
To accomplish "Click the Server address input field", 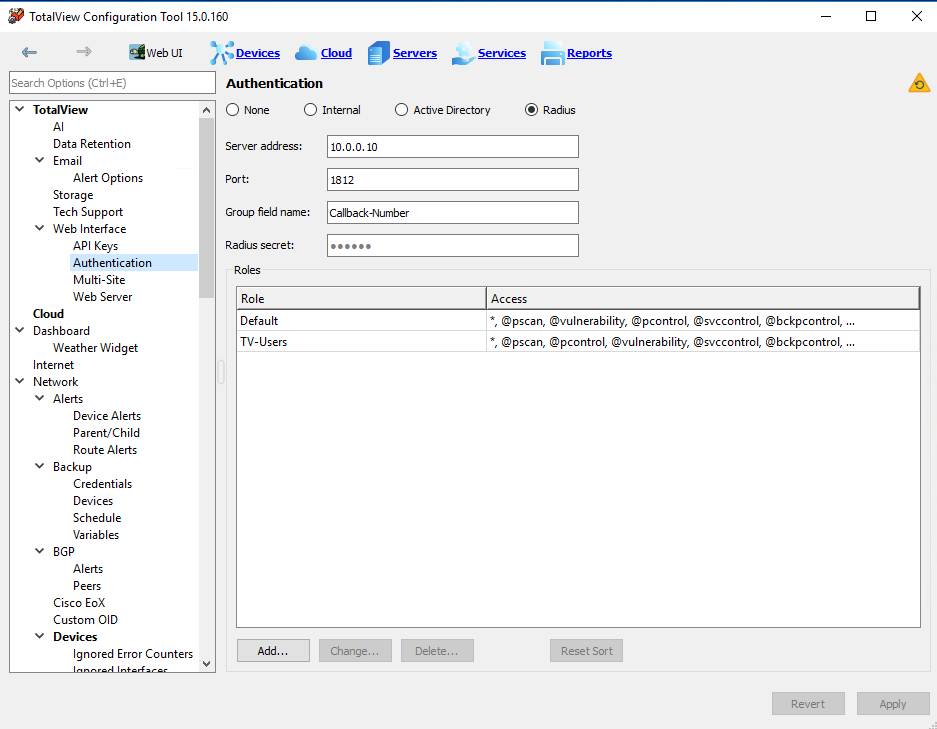I will (x=452, y=146).
